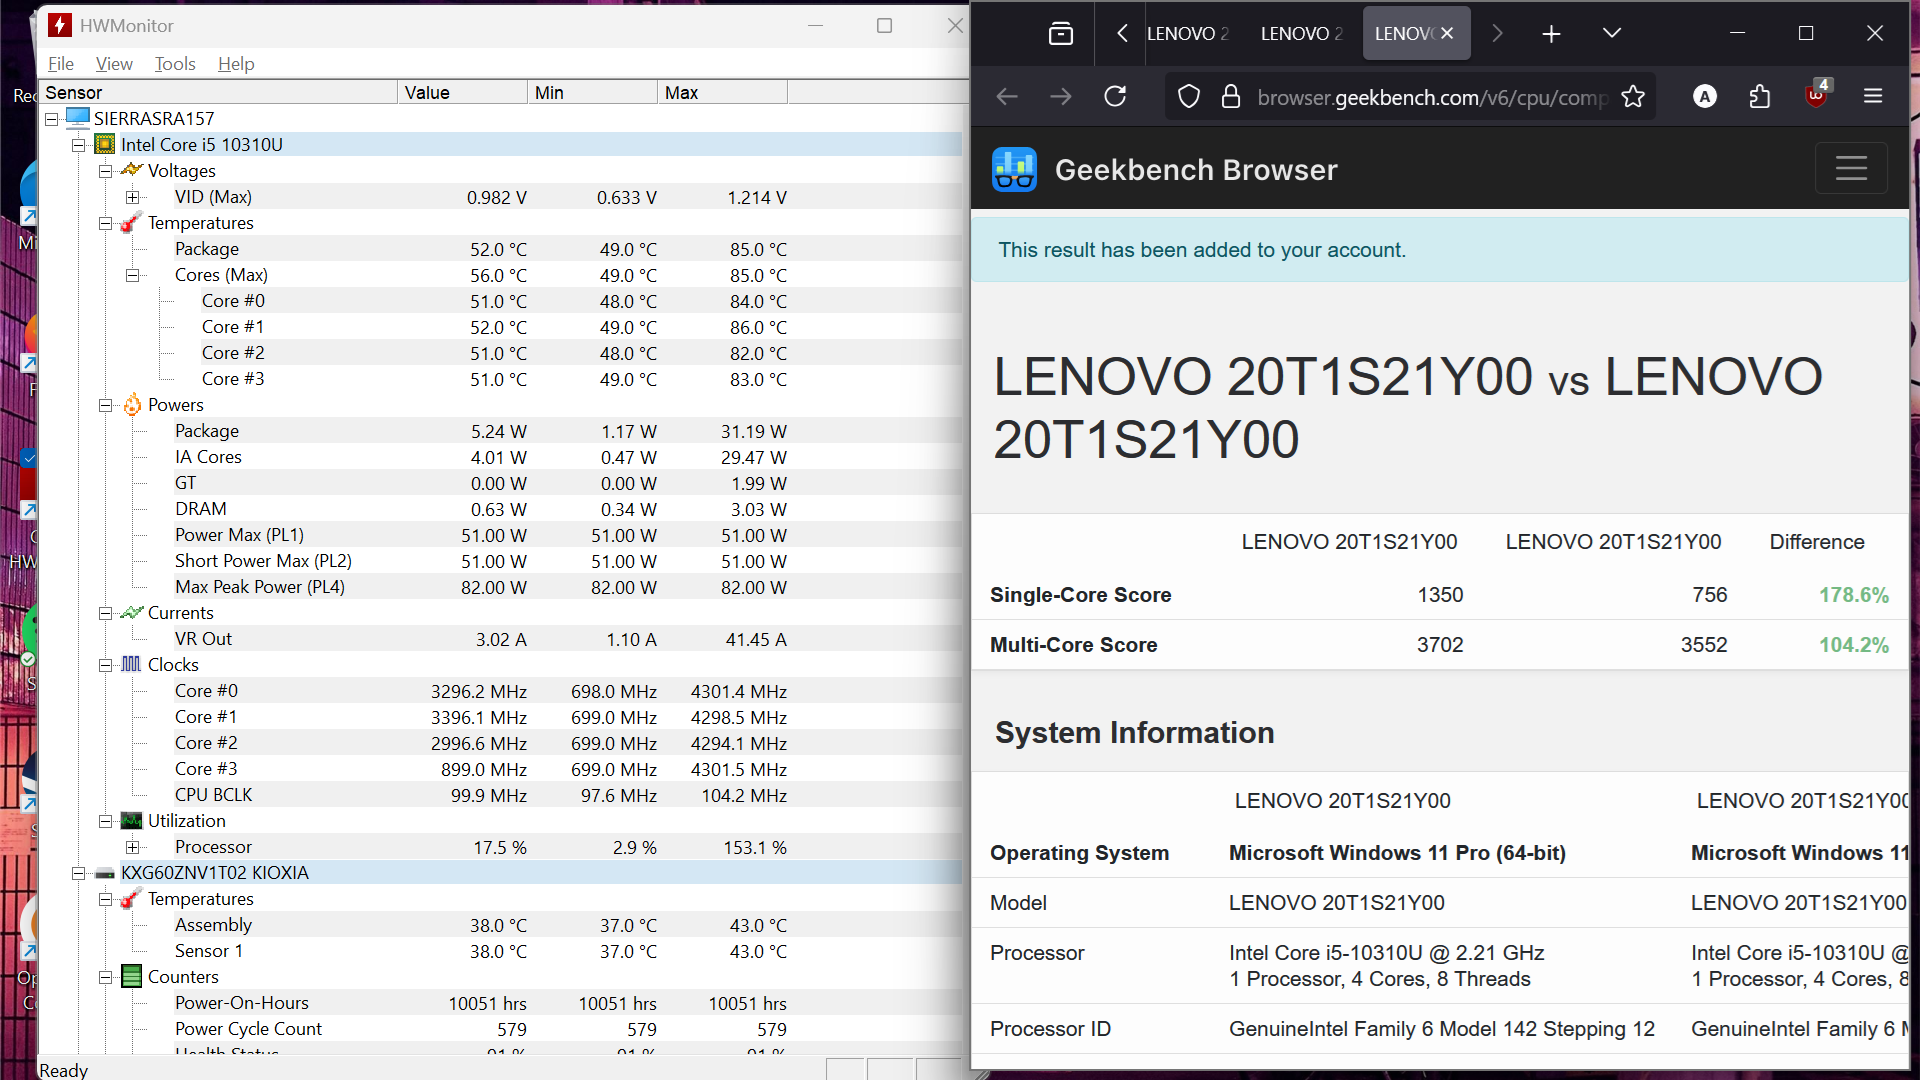The height and width of the screenshot is (1080, 1920).
Task: Open the Tools menu in HWMonitor
Action: pyautogui.click(x=175, y=63)
